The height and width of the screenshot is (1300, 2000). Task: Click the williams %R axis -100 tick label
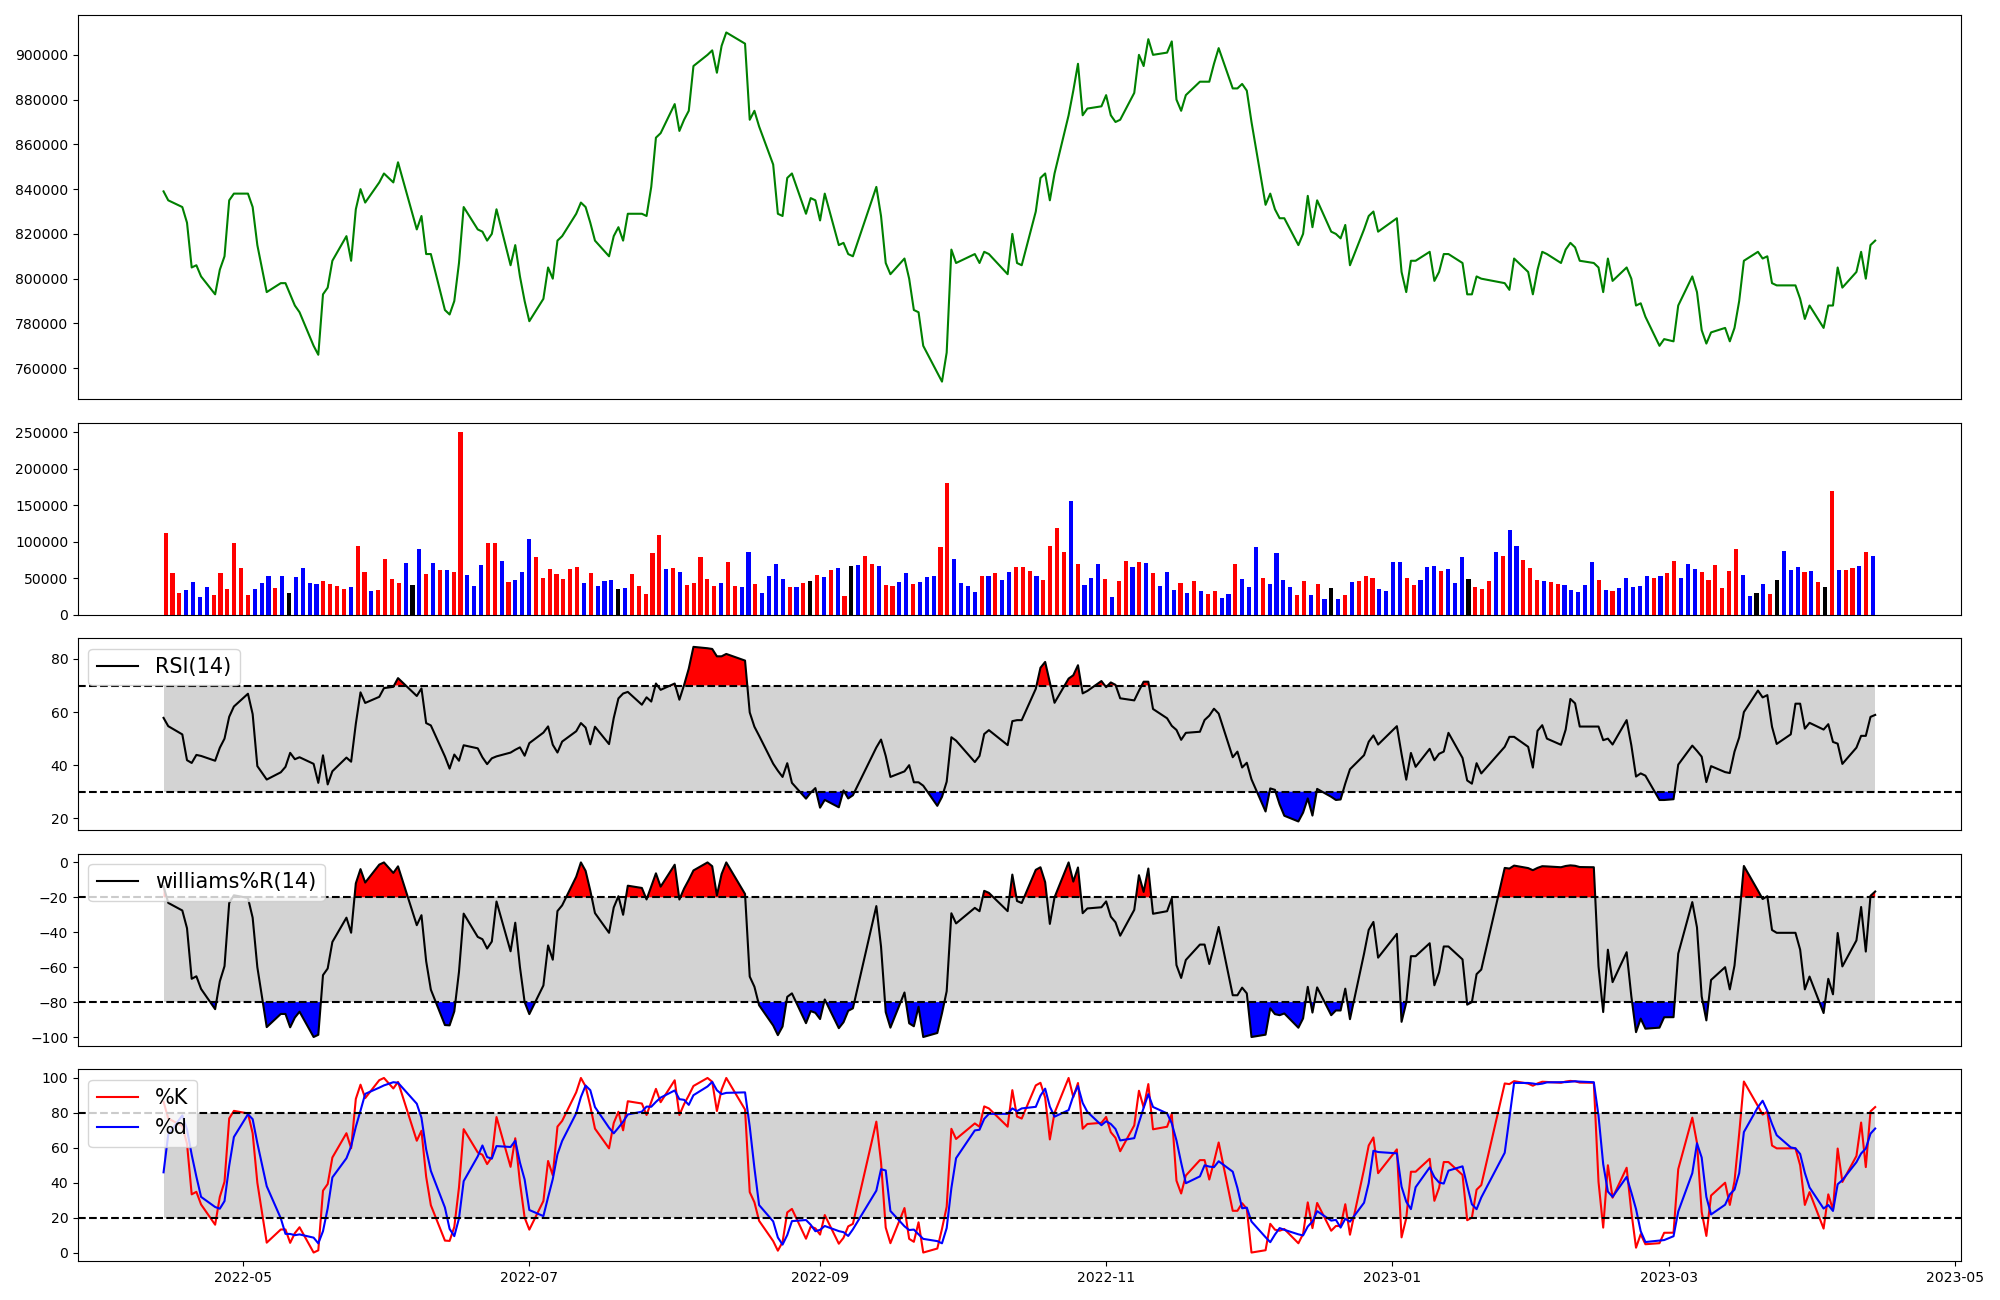click(x=48, y=1038)
